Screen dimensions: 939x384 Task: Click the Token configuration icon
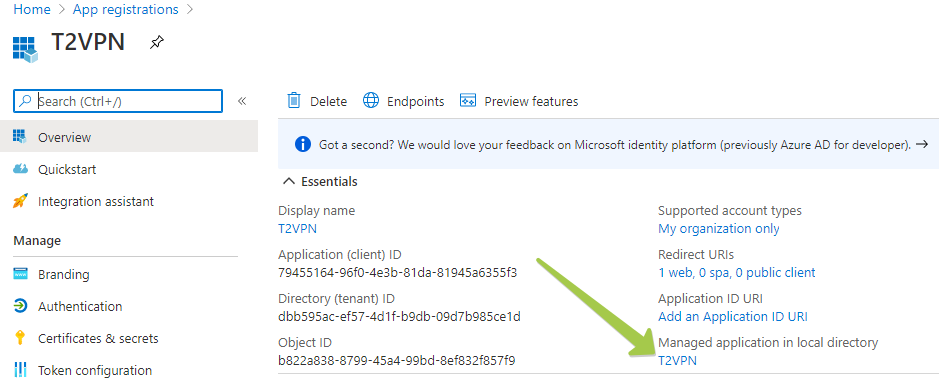(x=20, y=370)
